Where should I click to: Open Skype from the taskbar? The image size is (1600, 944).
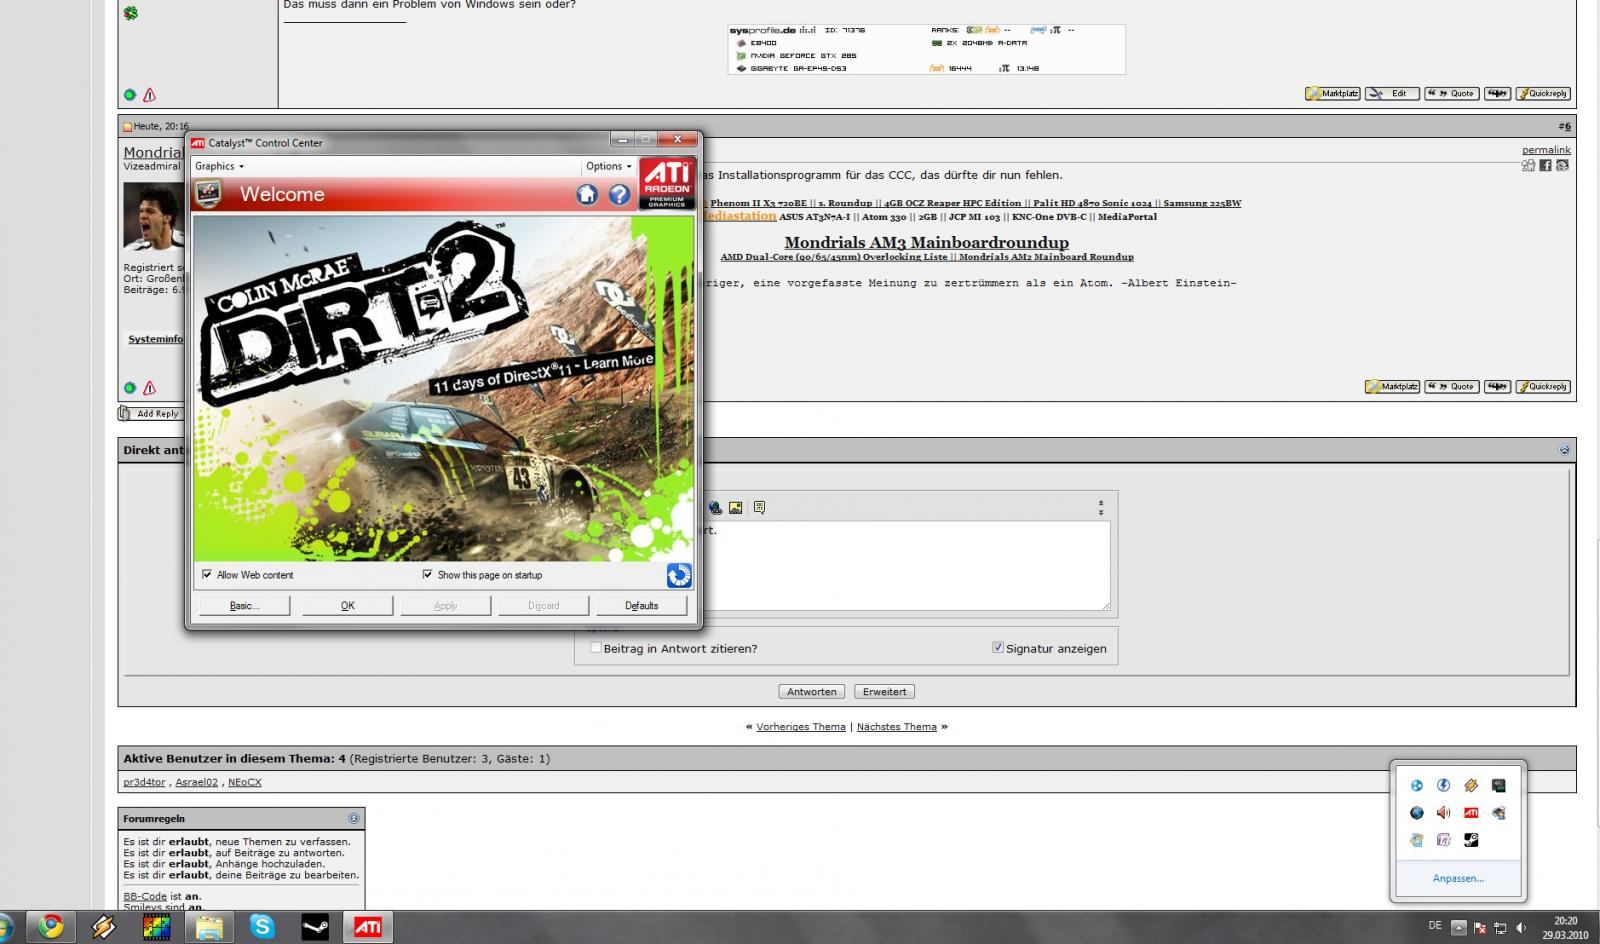pyautogui.click(x=262, y=927)
